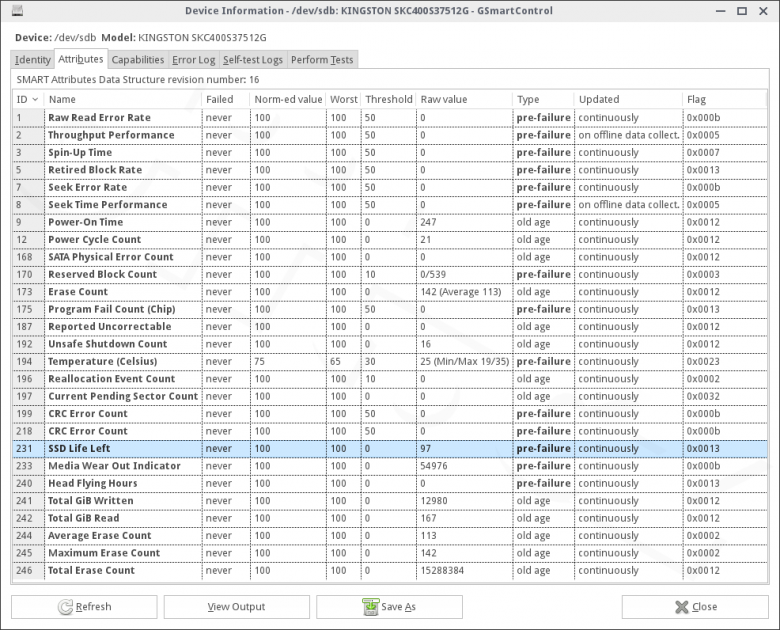The height and width of the screenshot is (630, 780).
Task: Click the Threshold column header
Action: tap(388, 100)
